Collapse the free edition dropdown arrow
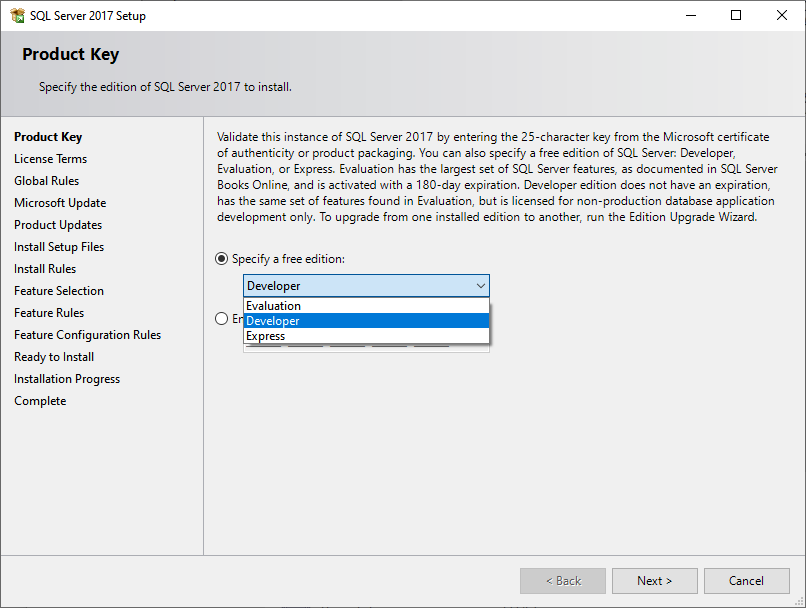The height and width of the screenshot is (608, 806). point(480,286)
